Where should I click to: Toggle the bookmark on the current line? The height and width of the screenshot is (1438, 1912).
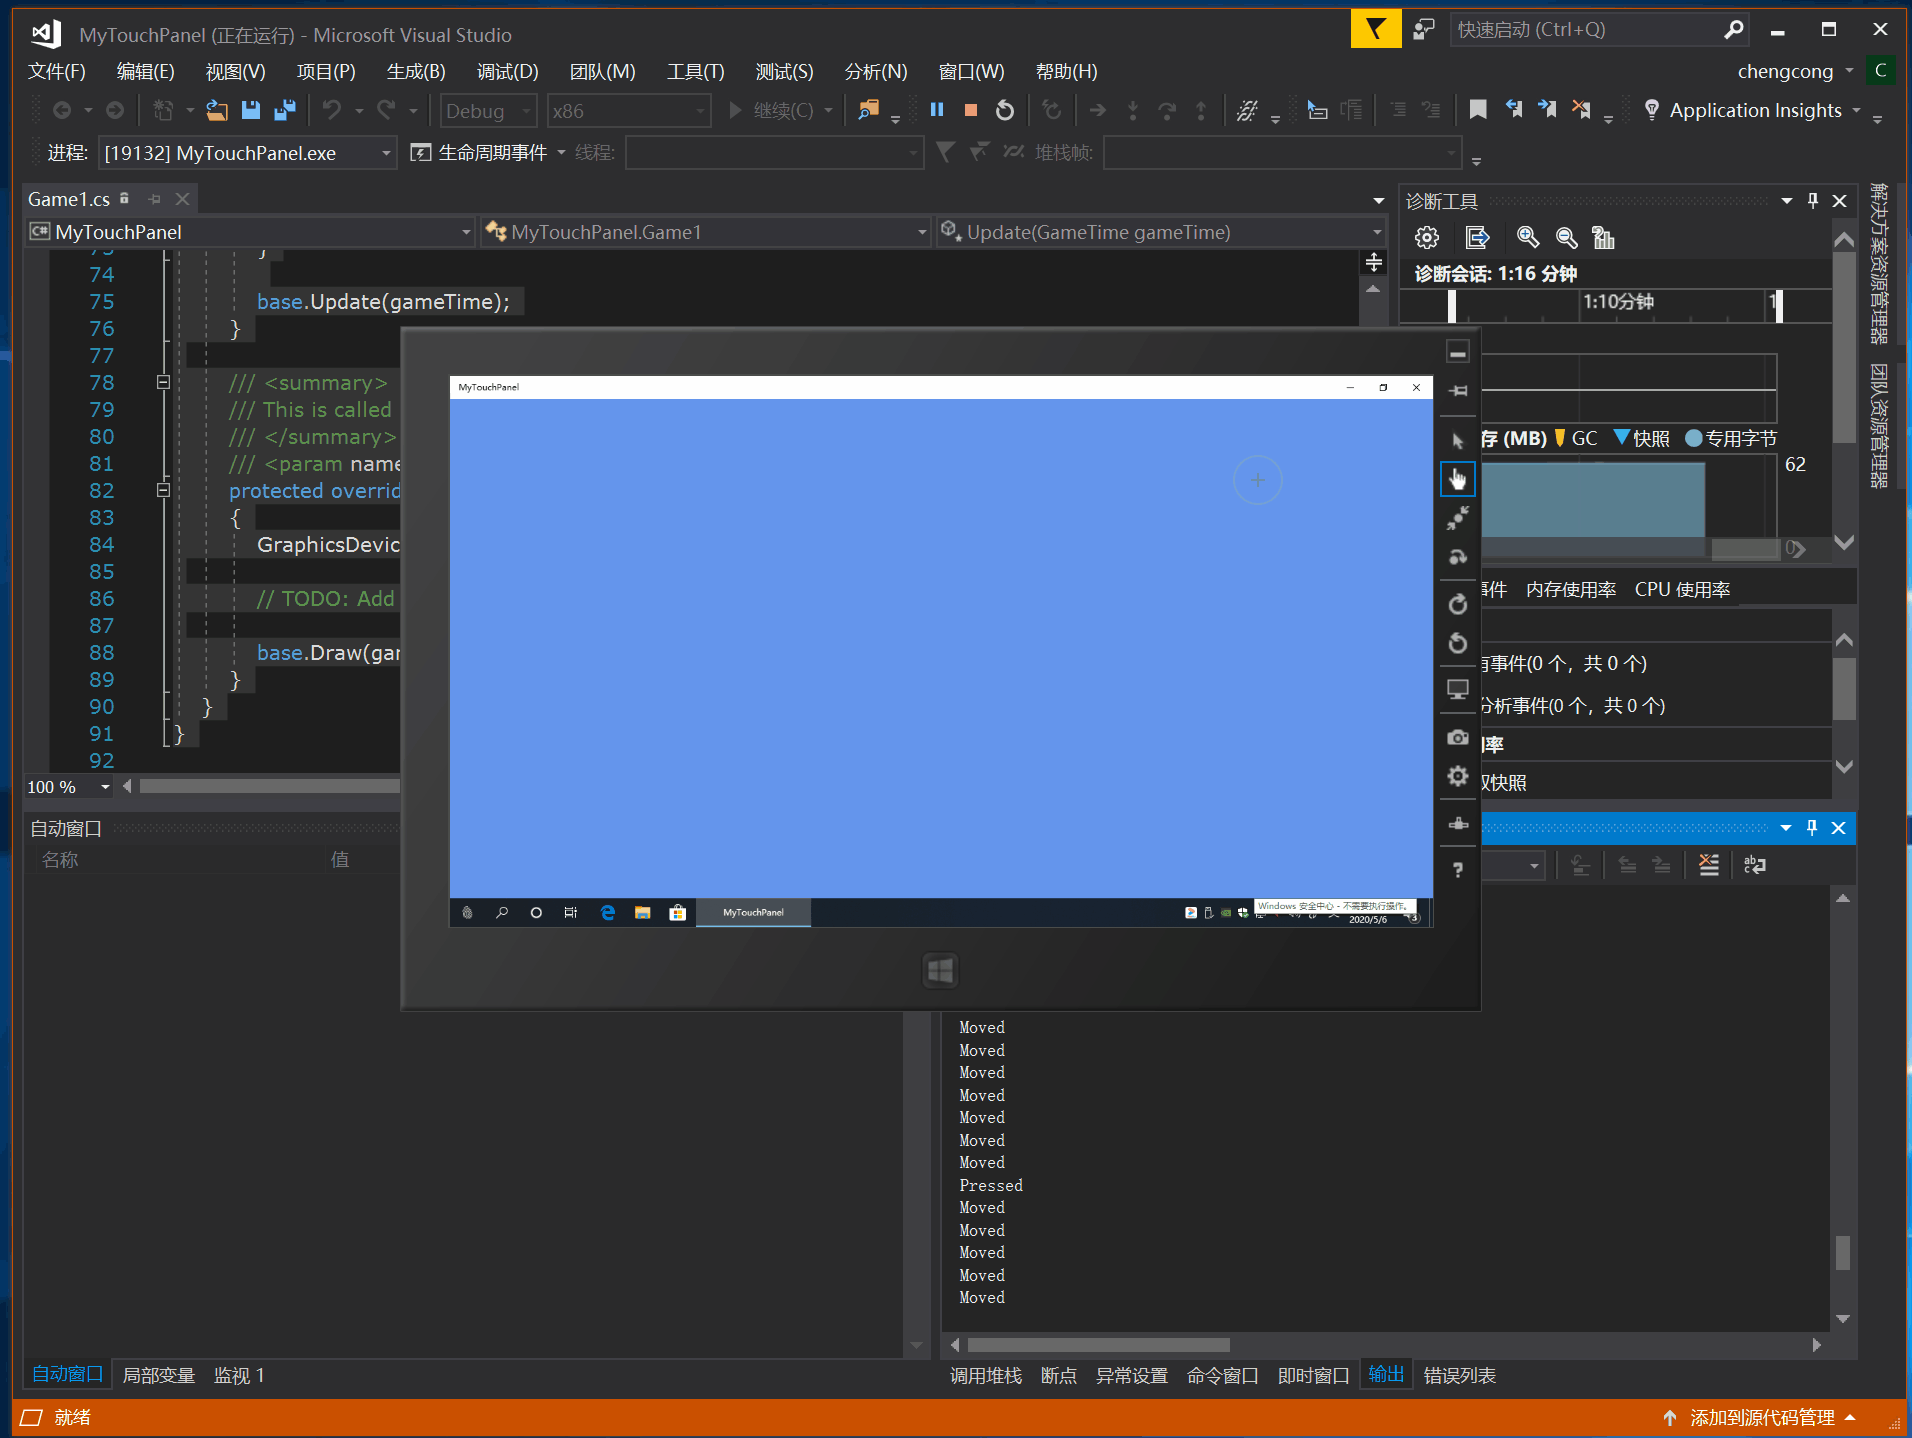(x=1477, y=110)
